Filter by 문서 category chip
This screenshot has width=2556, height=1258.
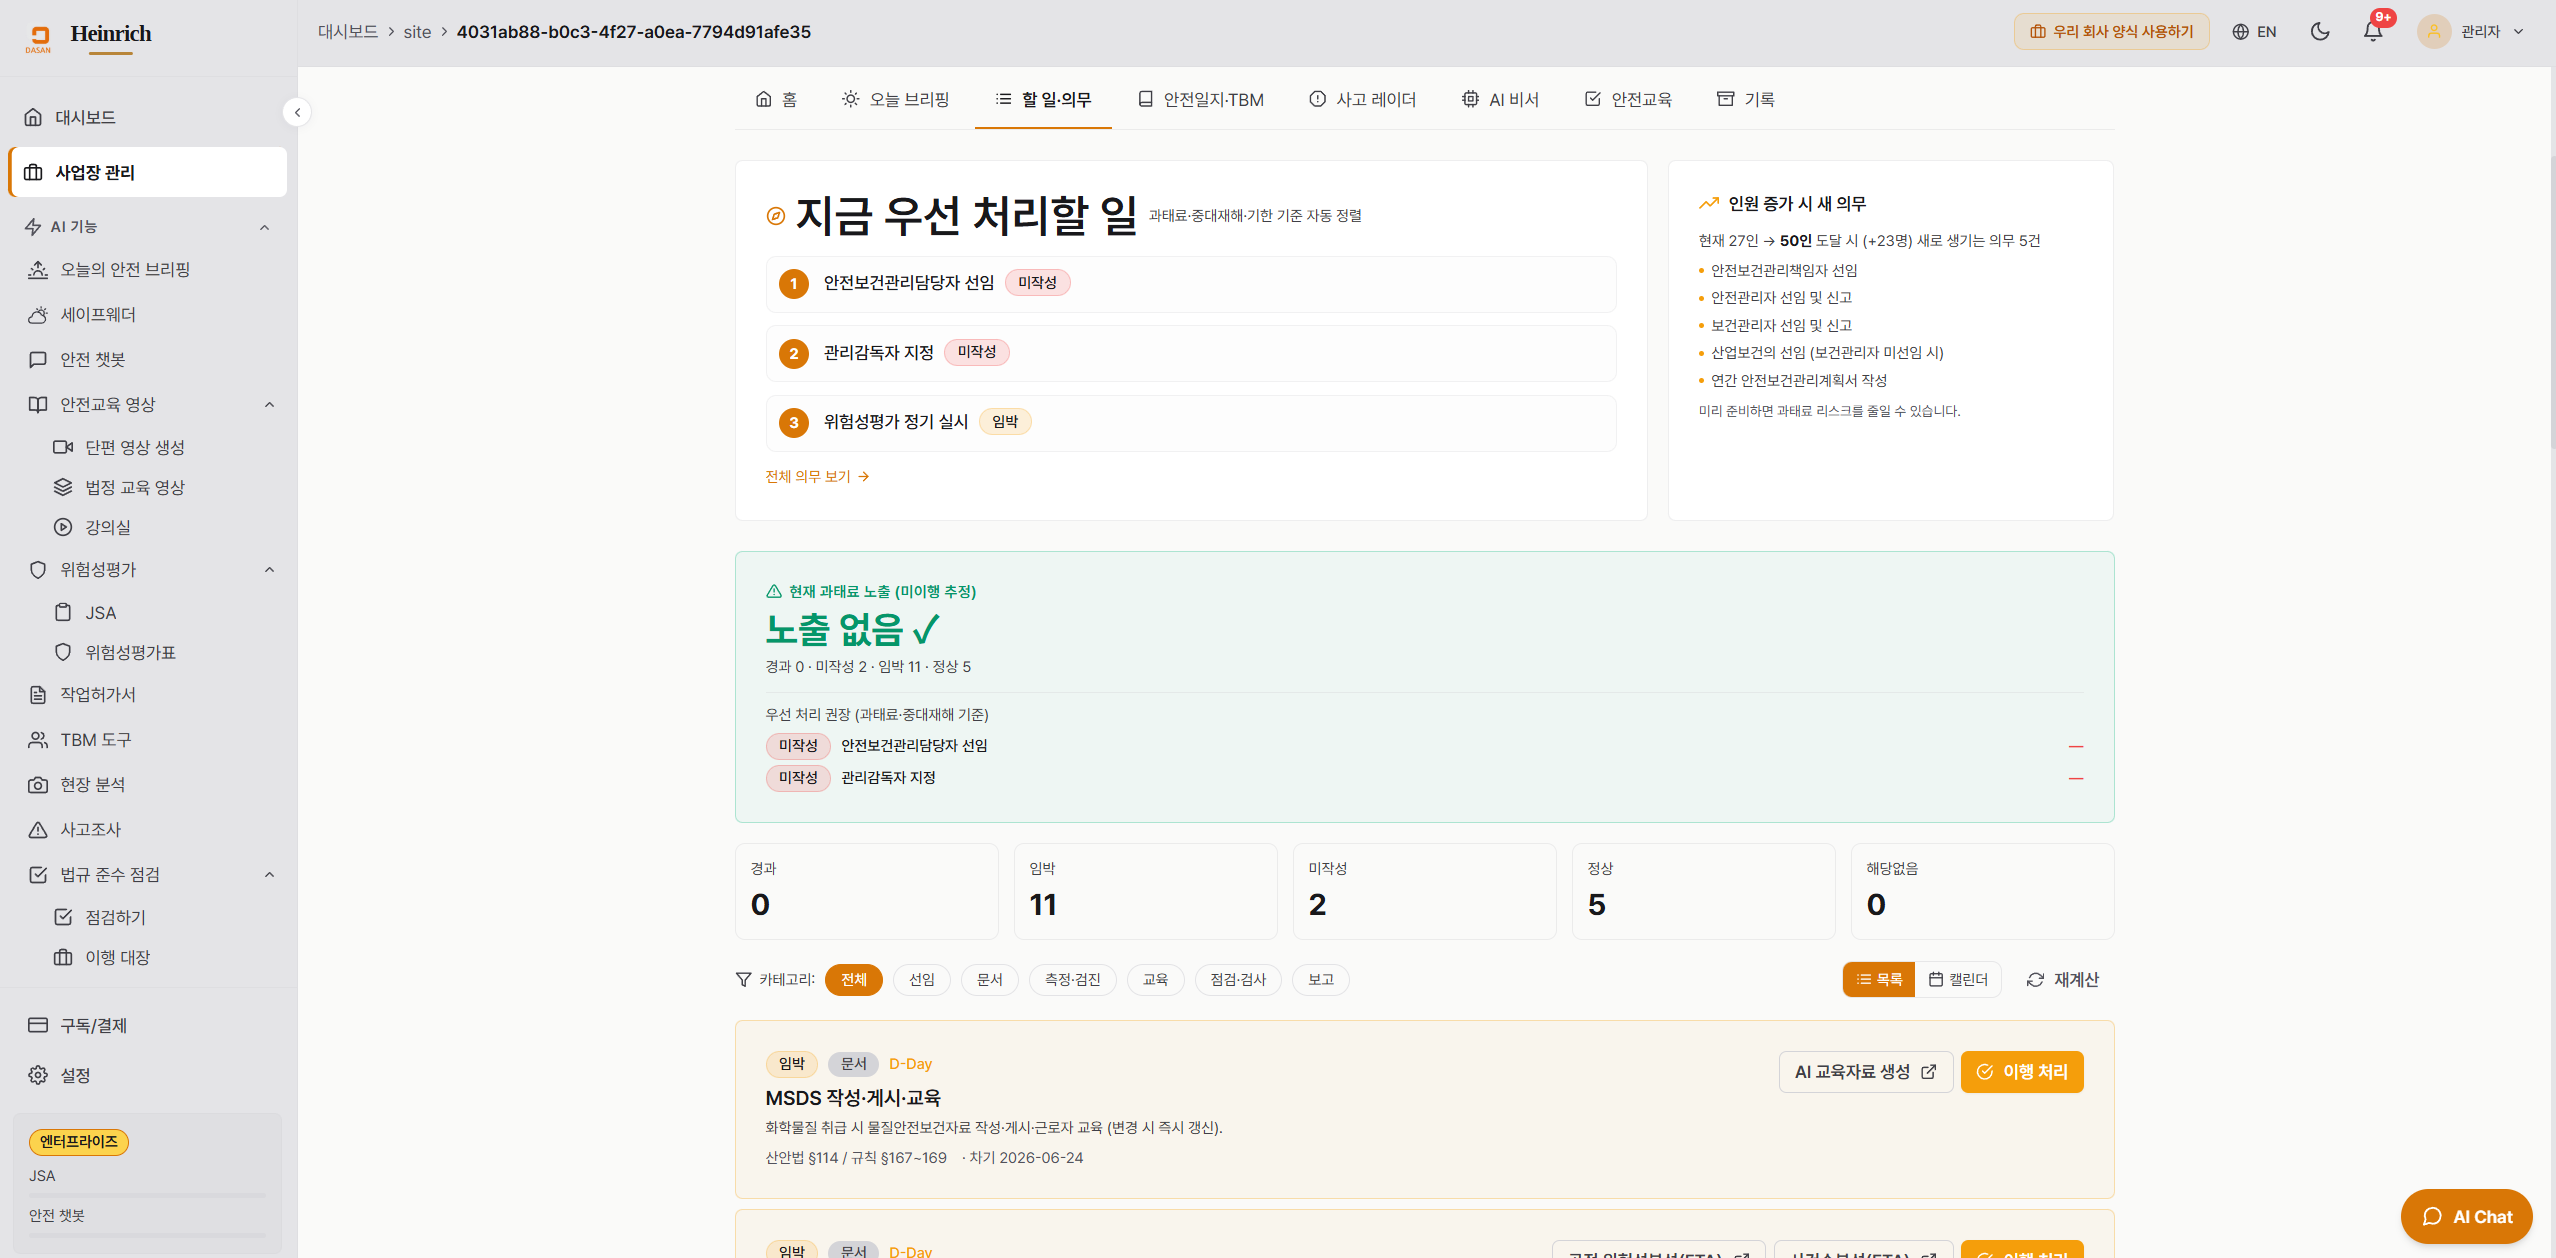pos(989,980)
